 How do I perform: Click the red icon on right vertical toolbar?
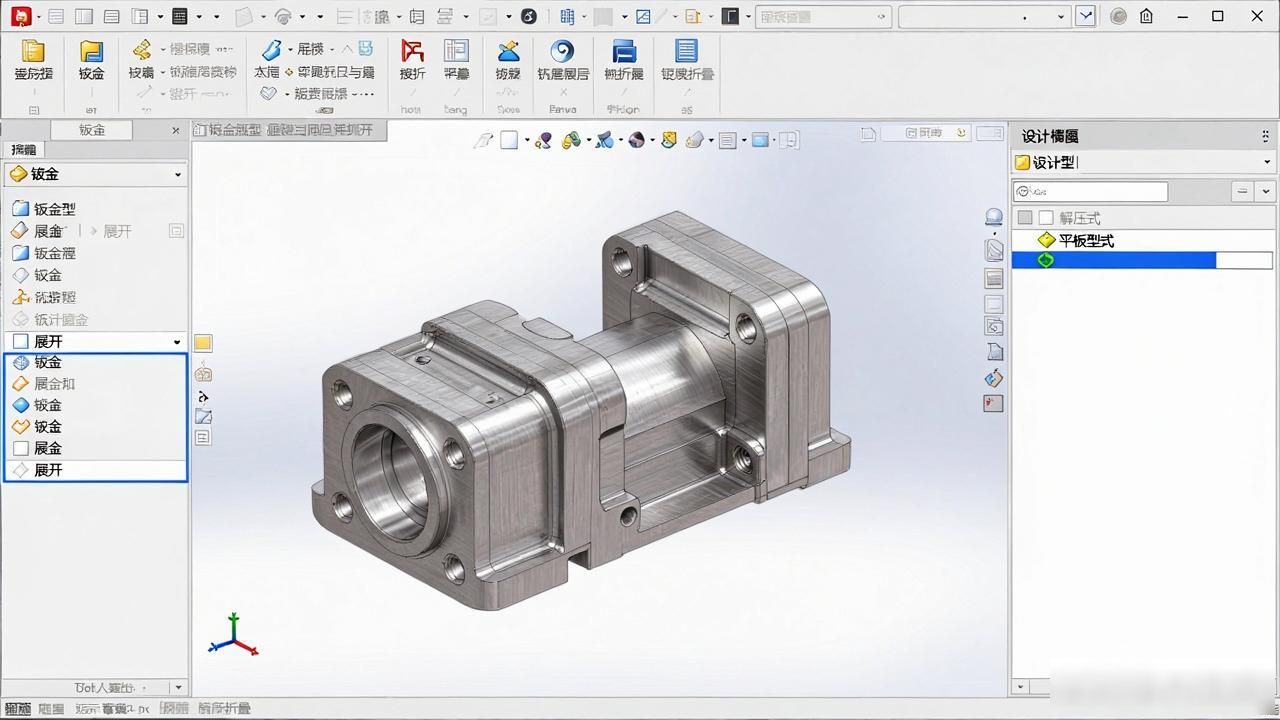click(x=993, y=403)
